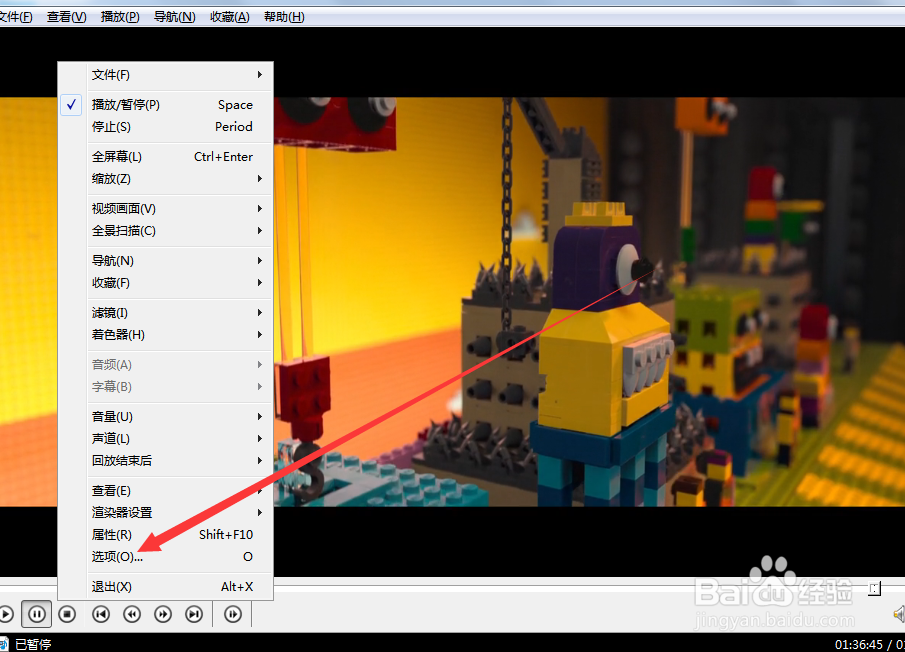Expand the 滤镜(I) submenu
Image resolution: width=905 pixels, height=652 pixels.
166,312
